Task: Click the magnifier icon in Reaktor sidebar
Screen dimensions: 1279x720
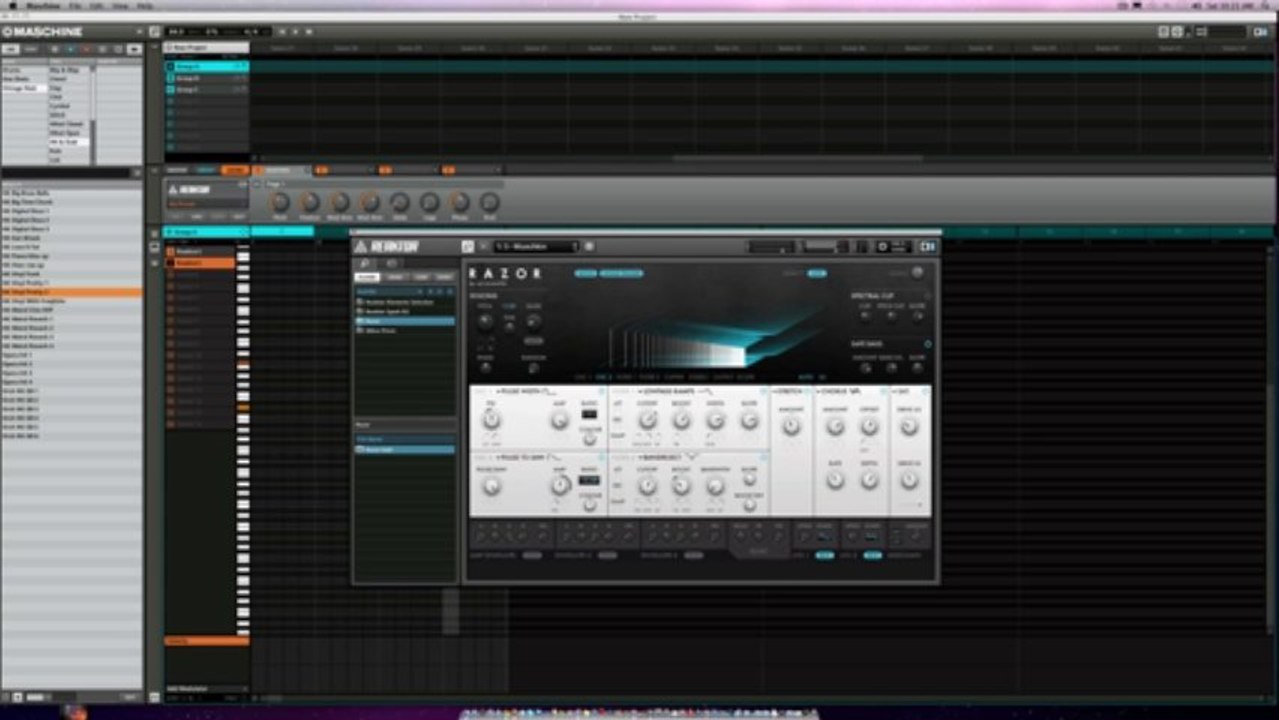Action: tap(365, 263)
